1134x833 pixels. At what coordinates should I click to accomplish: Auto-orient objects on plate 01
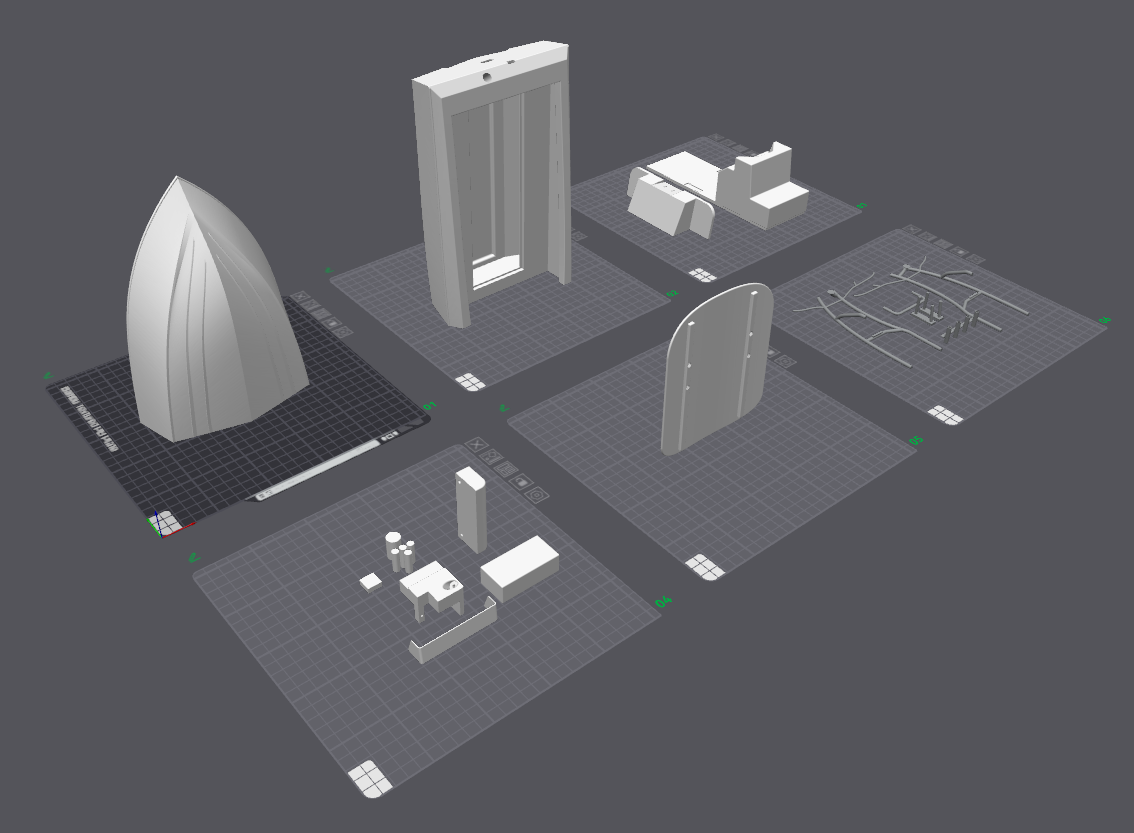tap(311, 304)
